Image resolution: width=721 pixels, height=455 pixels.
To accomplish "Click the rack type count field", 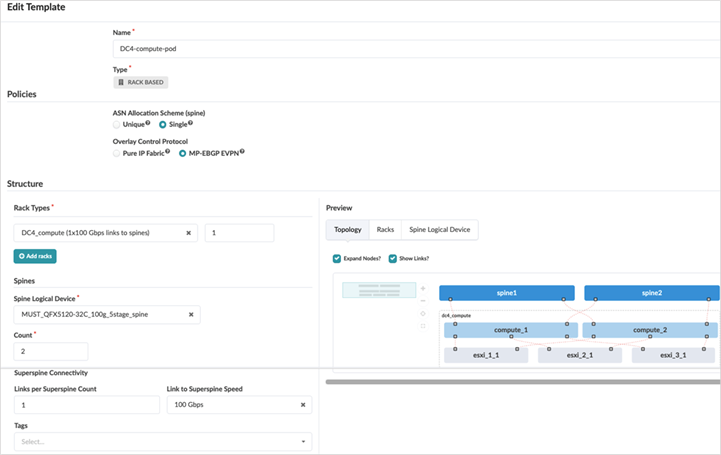I will 240,233.
